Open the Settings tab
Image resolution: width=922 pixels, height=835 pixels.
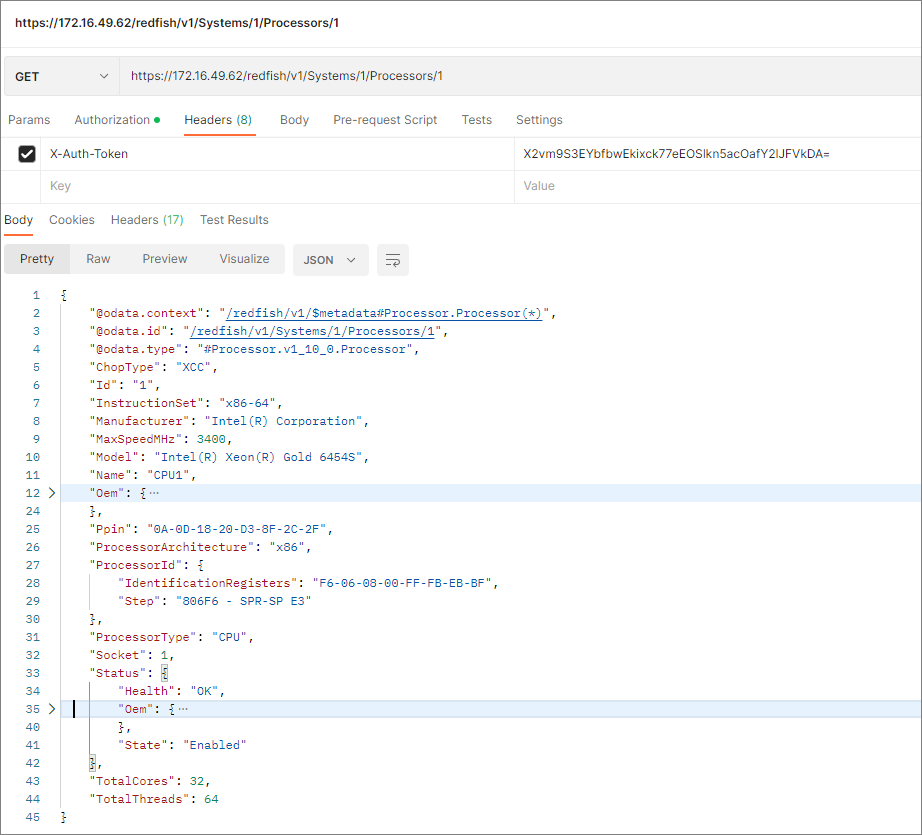[x=539, y=120]
